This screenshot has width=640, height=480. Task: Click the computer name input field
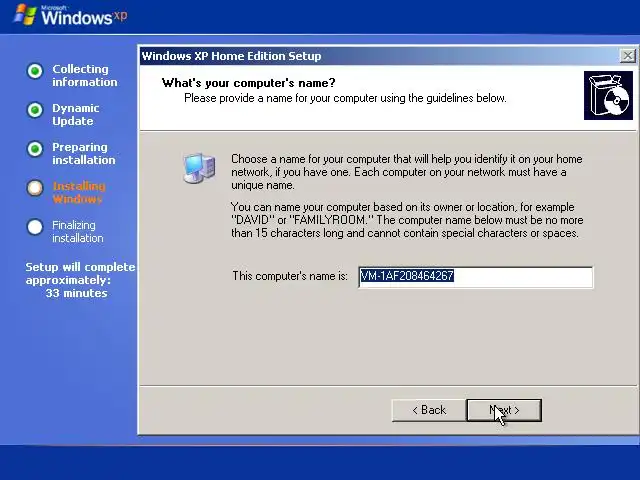(476, 277)
